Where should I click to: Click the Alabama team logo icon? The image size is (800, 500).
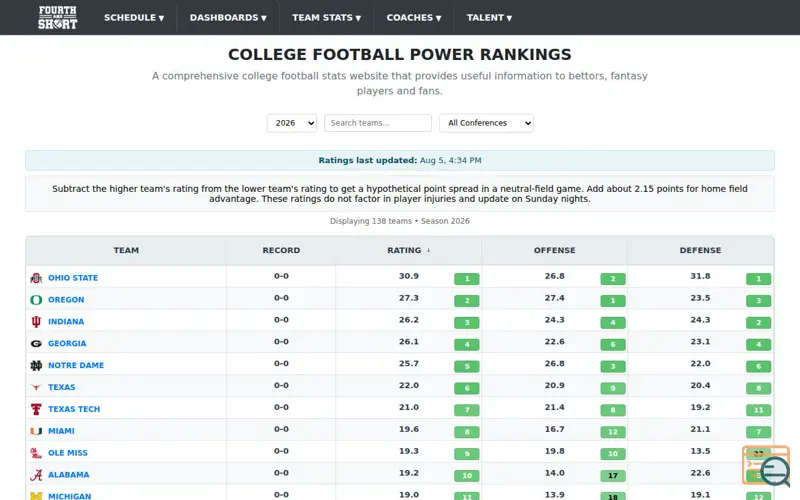(x=36, y=475)
